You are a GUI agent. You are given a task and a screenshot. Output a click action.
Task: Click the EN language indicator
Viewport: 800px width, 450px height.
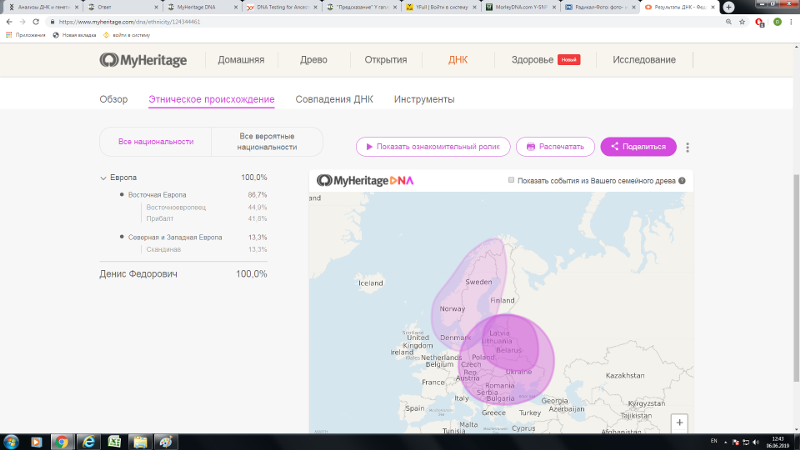[x=714, y=441]
